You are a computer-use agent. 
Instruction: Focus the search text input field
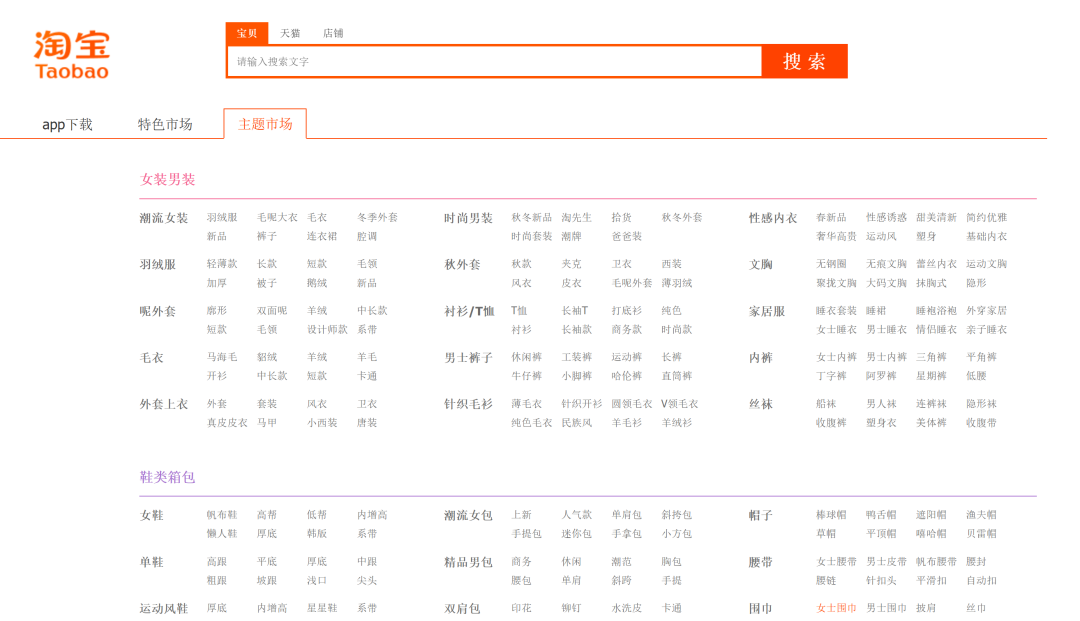point(494,62)
